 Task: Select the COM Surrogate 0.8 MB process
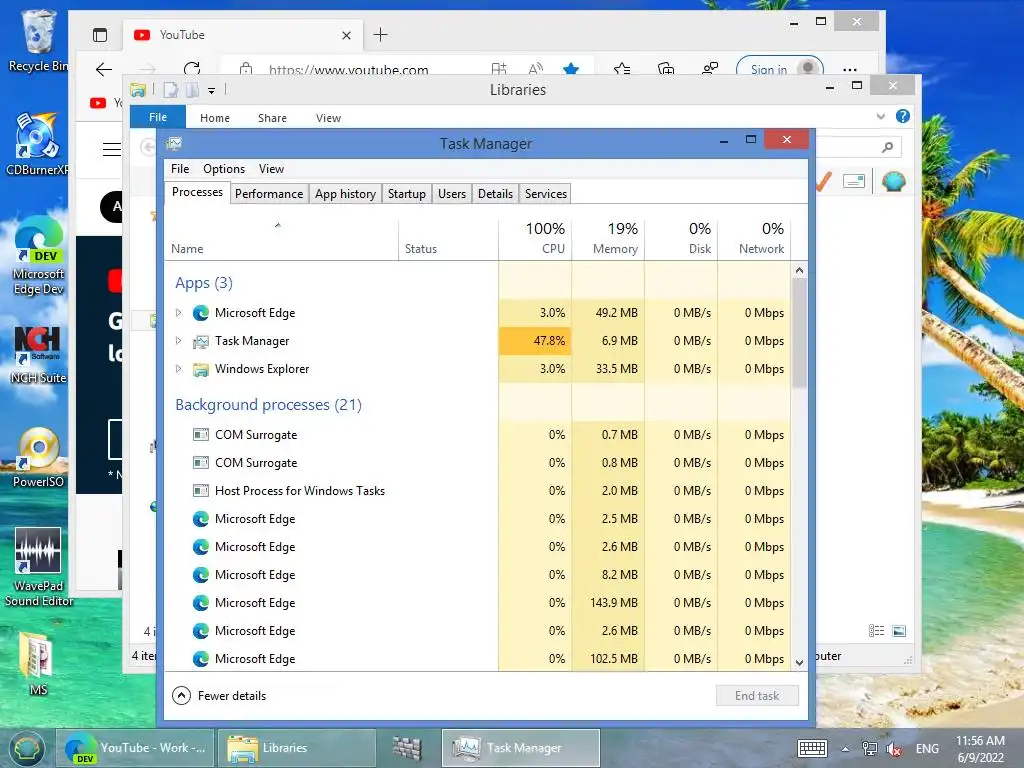[477, 463]
